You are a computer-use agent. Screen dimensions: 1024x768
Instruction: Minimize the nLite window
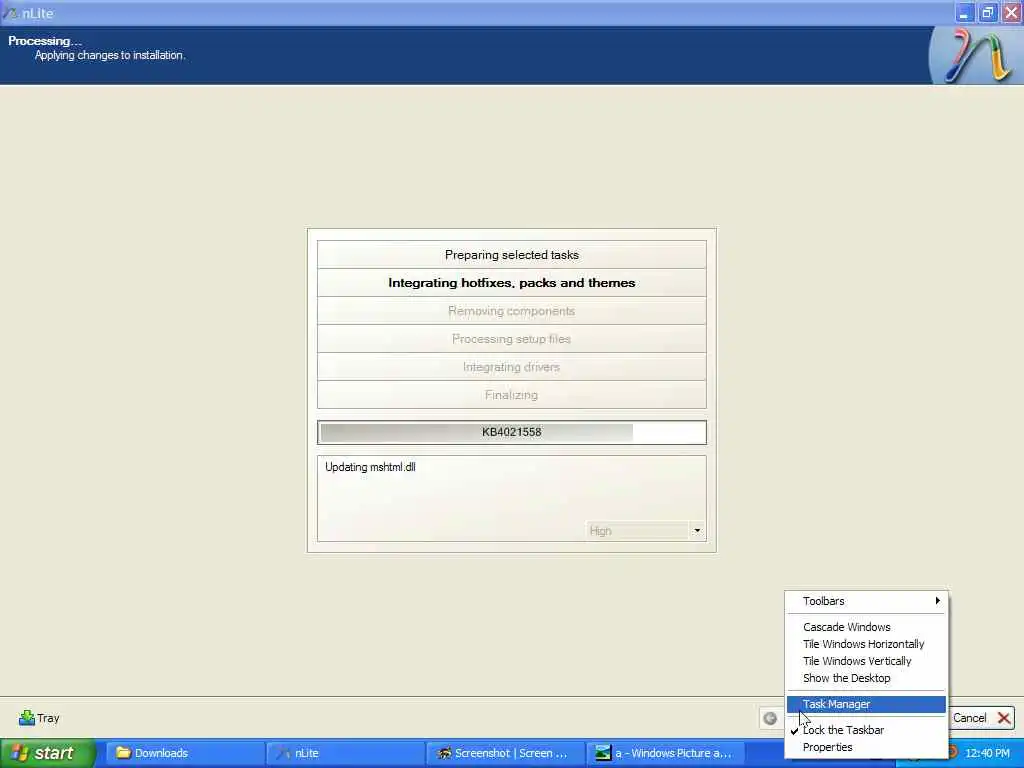click(964, 13)
